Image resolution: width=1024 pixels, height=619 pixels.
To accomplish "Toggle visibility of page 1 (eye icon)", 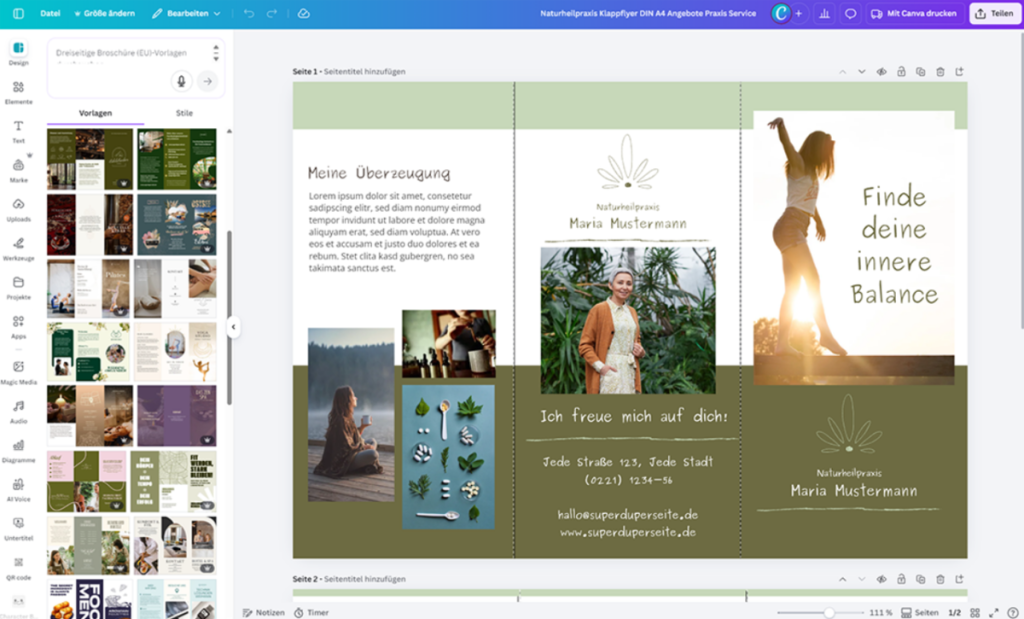I will (x=882, y=72).
